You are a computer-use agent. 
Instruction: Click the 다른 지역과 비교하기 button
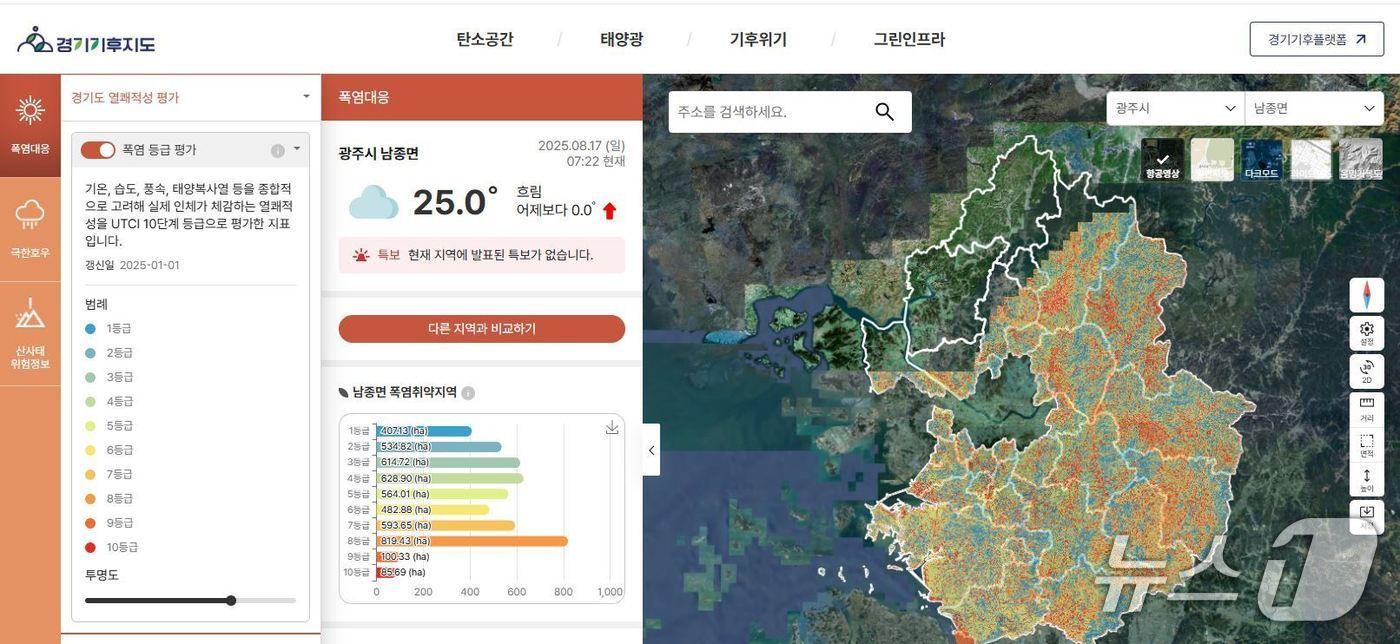tap(481, 328)
